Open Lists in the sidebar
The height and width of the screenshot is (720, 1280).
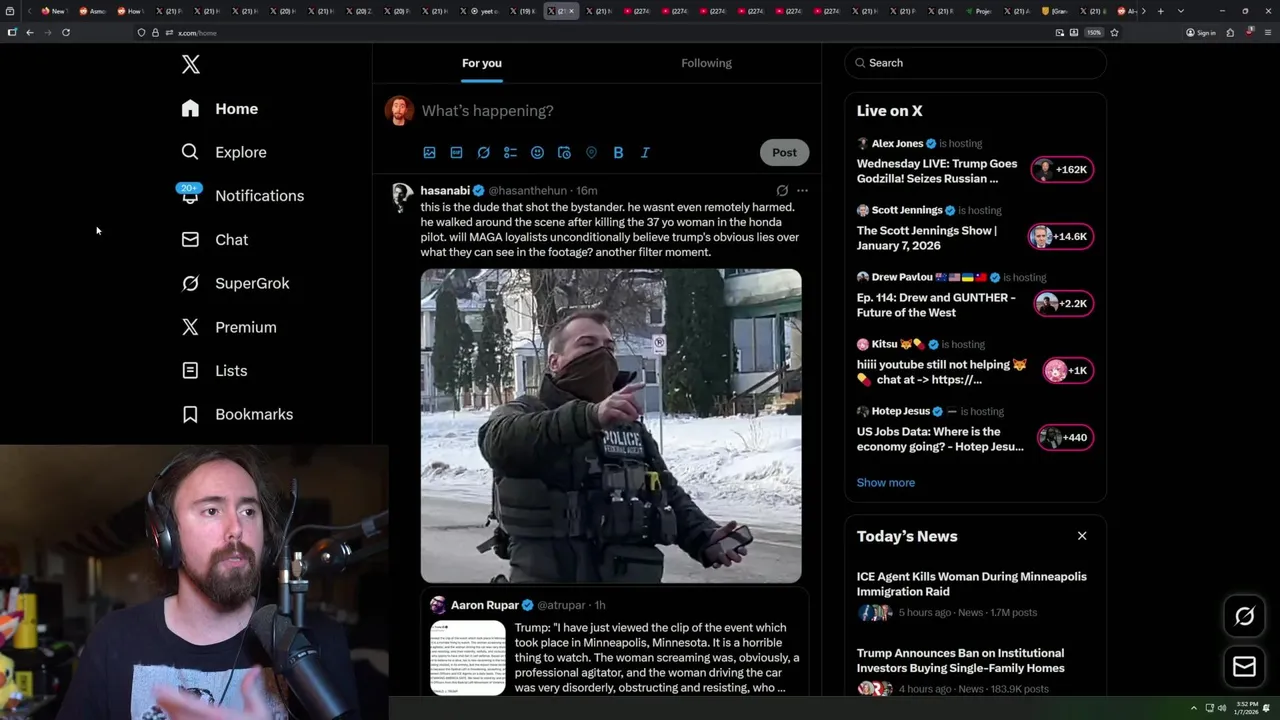214,371
